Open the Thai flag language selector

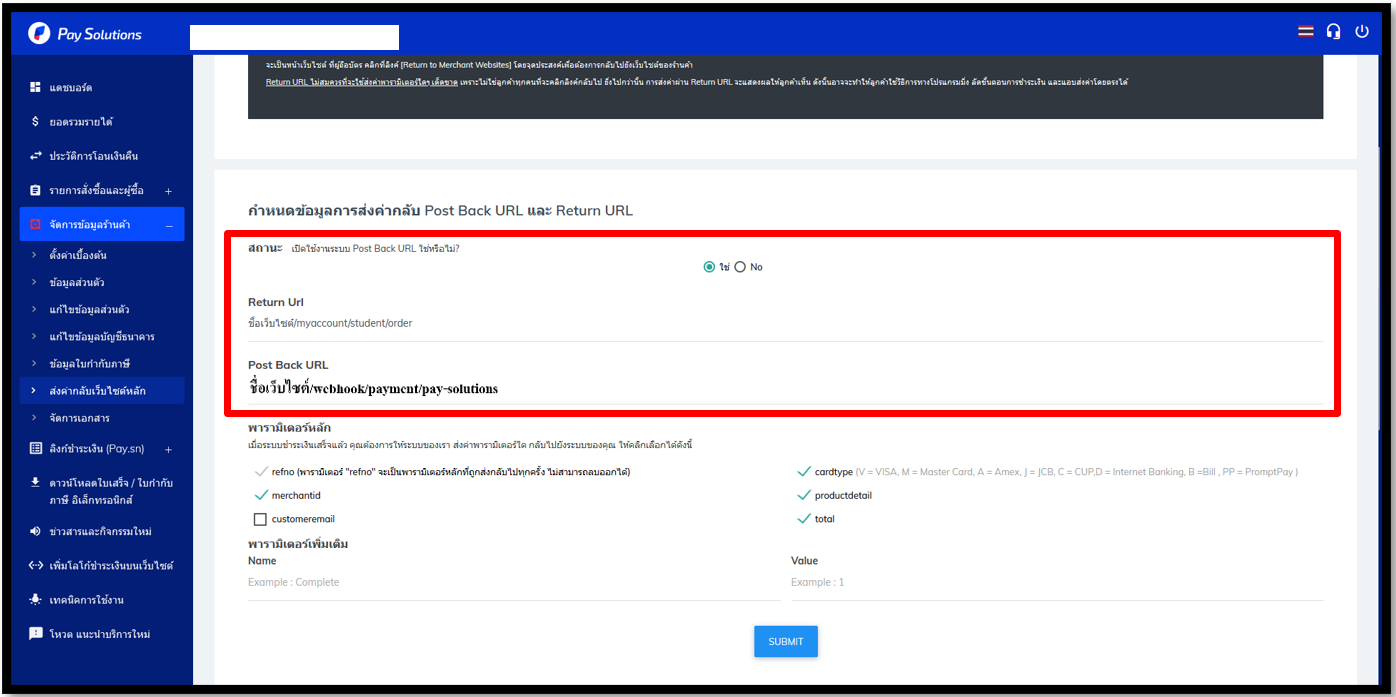[x=1306, y=32]
